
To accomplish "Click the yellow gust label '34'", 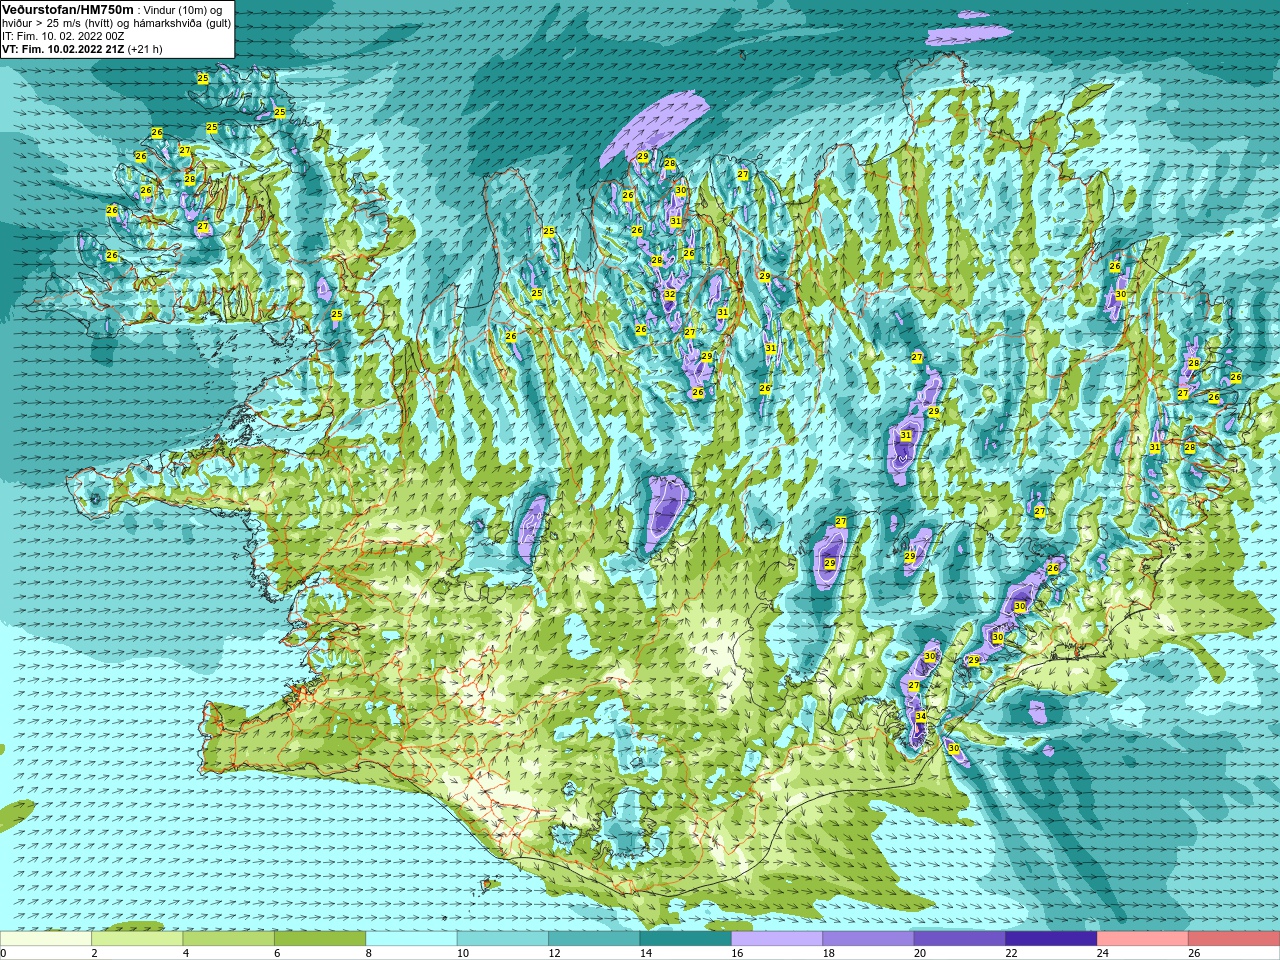I will tap(920, 717).
